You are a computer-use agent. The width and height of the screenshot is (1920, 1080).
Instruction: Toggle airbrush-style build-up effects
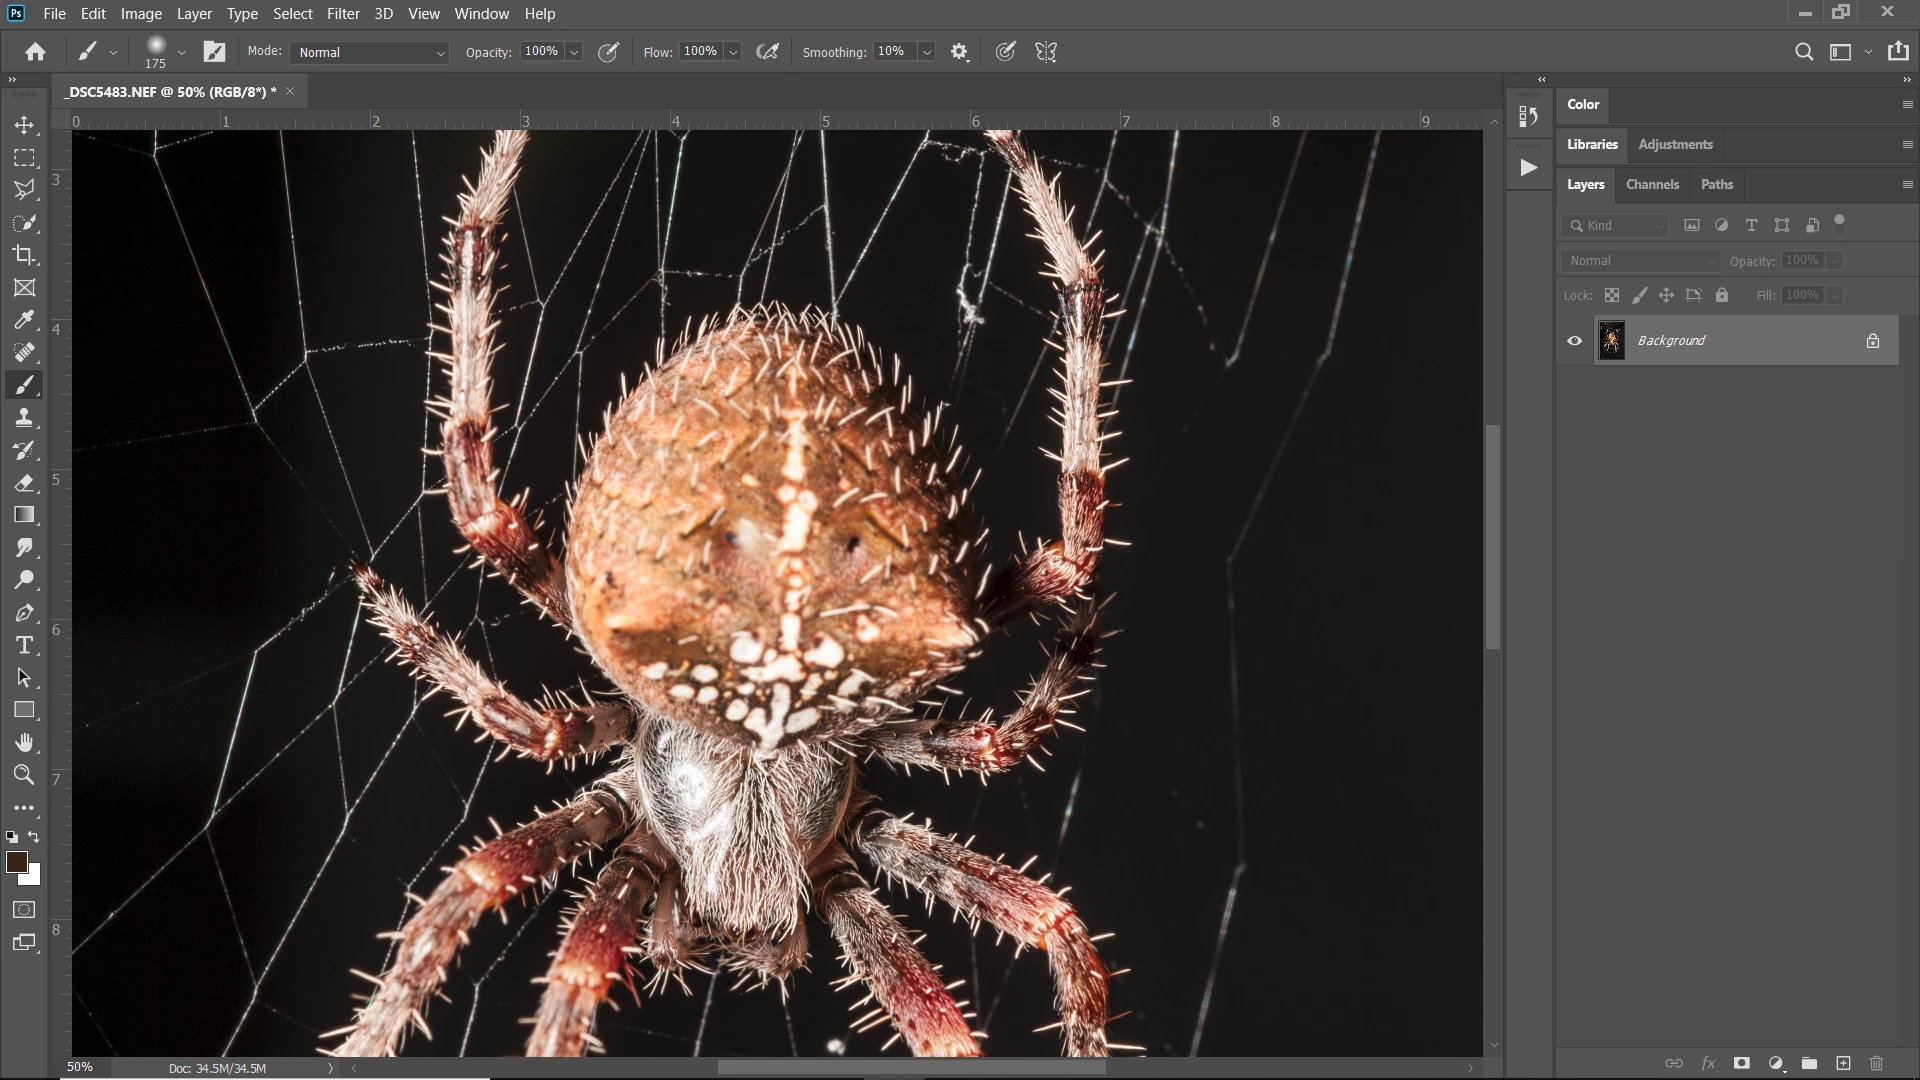(x=767, y=52)
